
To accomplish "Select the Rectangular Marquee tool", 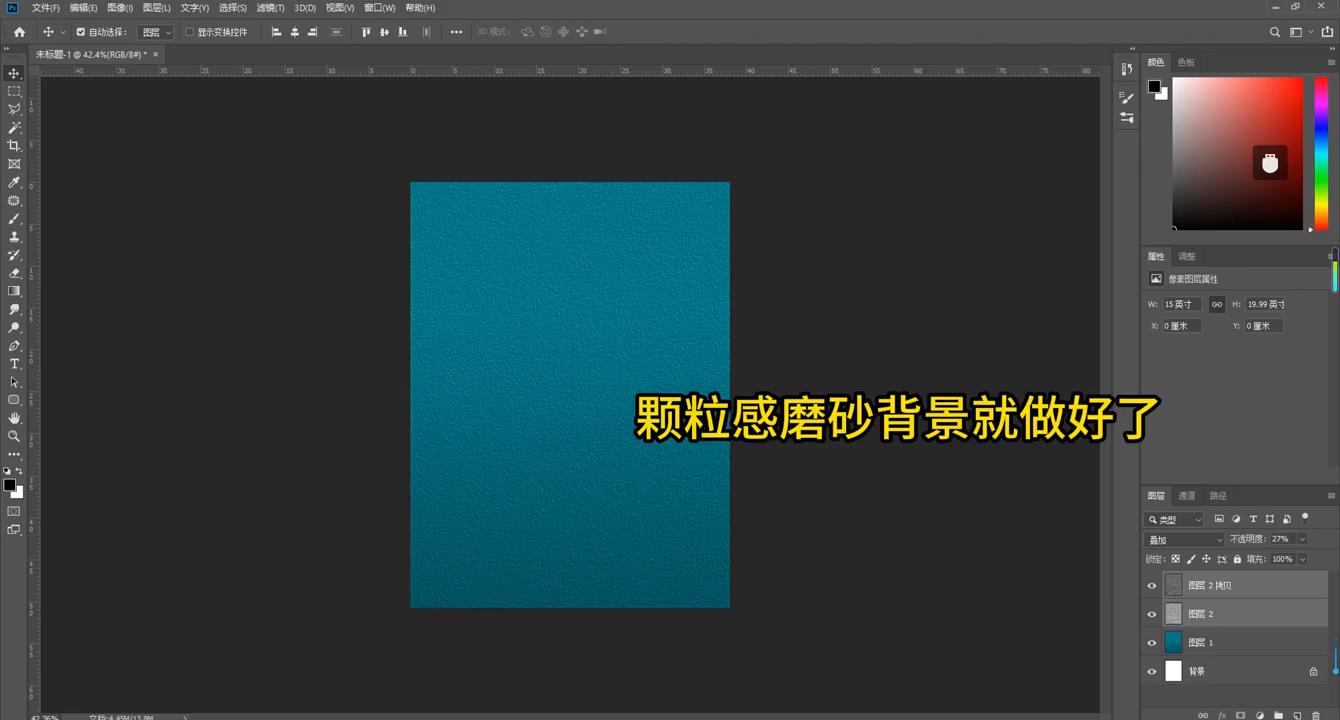I will click(14, 91).
